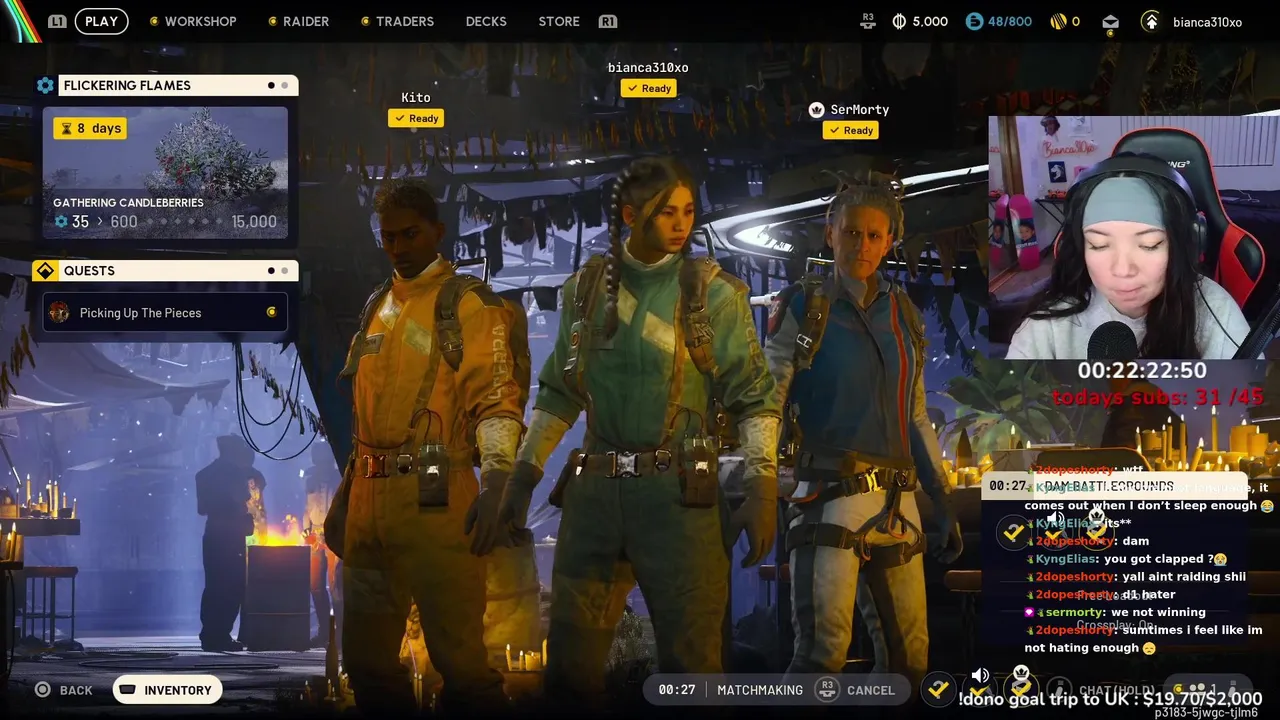Open the INVENTORY button
Viewport: 1280px width, 720px height.
coord(167,690)
